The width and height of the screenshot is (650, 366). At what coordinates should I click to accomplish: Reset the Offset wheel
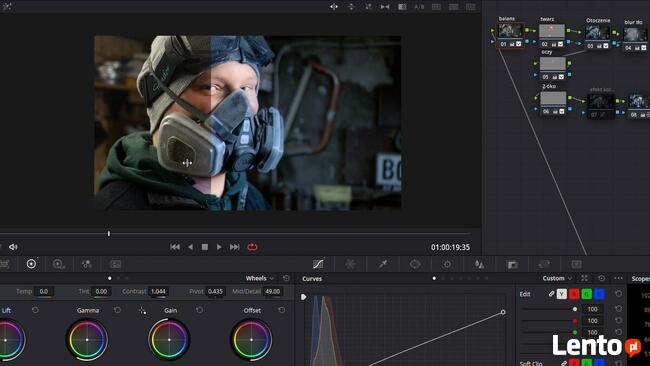tap(281, 310)
